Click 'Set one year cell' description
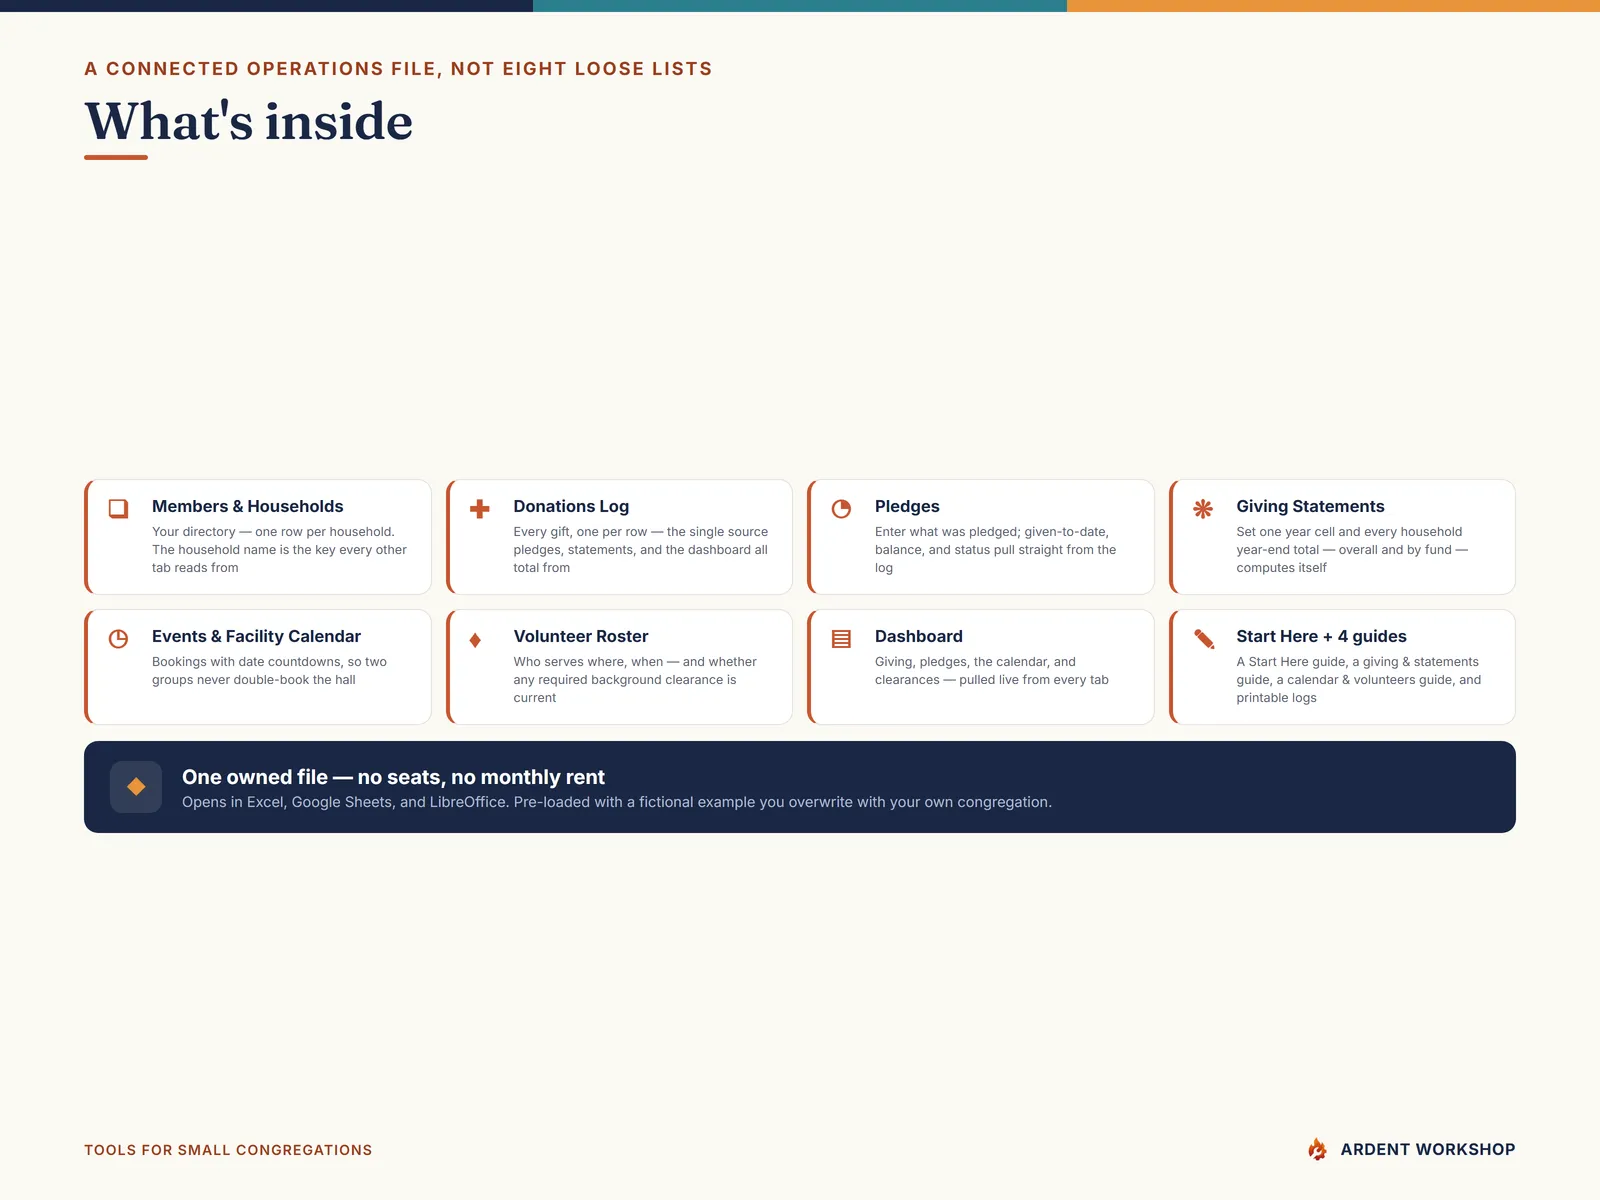The width and height of the screenshot is (1600, 1200). pos(1352,550)
